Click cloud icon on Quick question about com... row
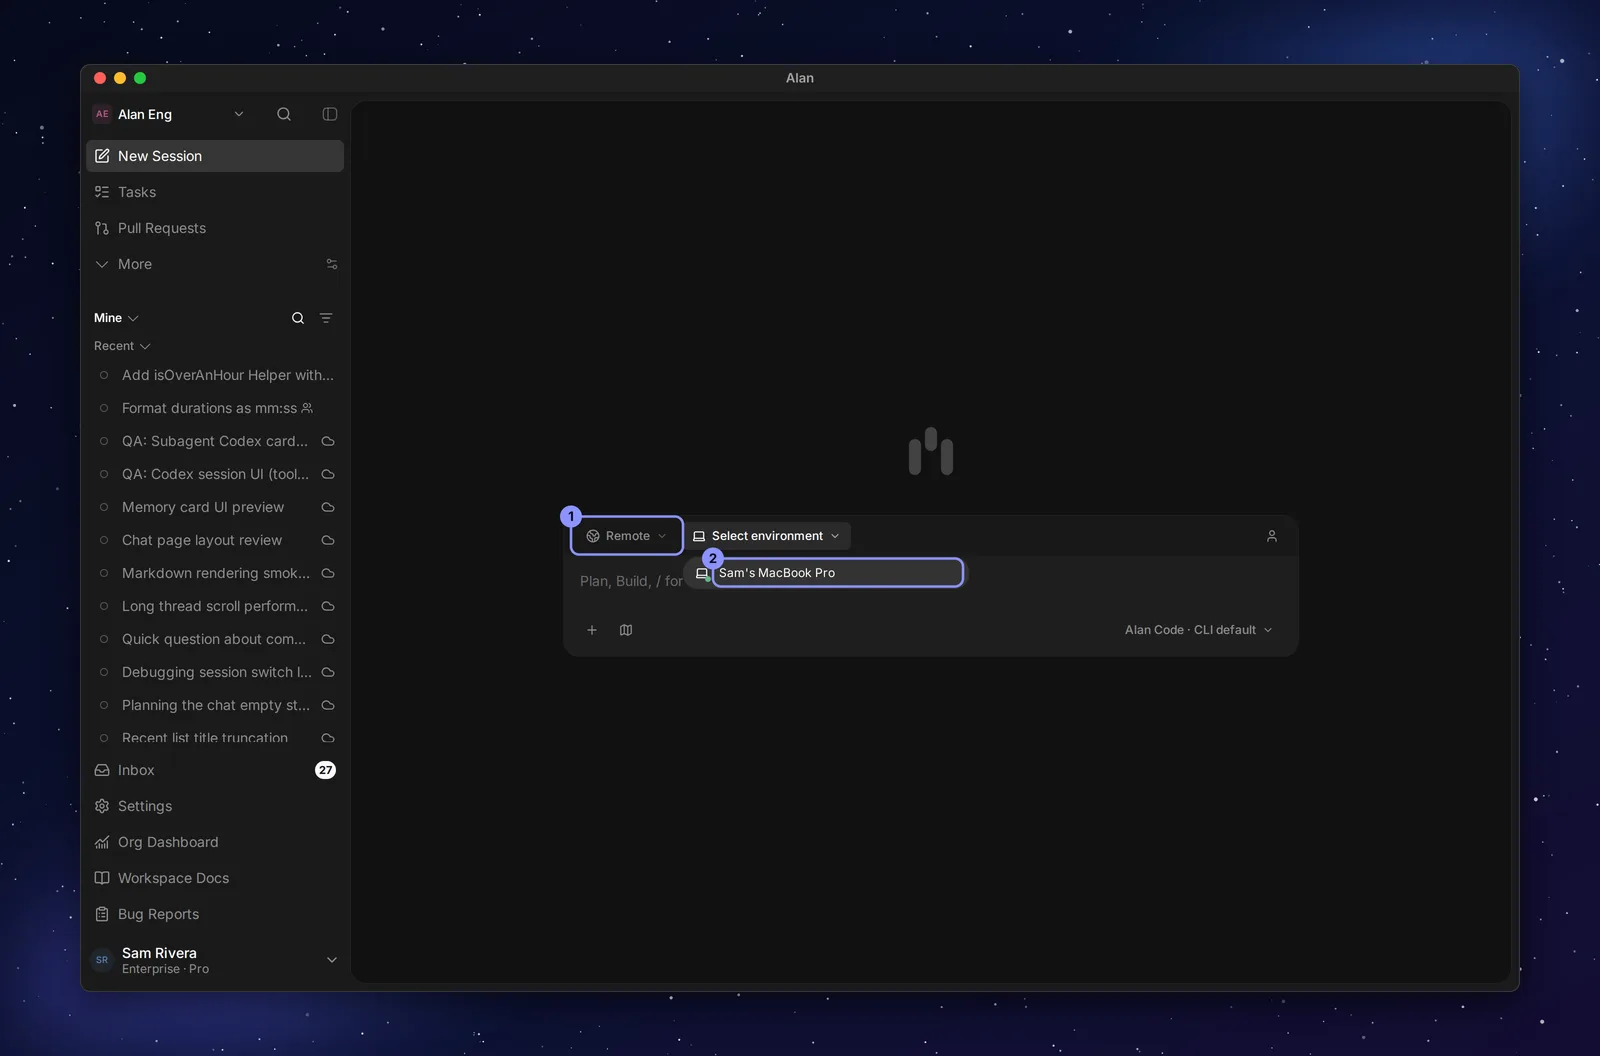Viewport: 1600px width, 1056px height. coord(328,639)
